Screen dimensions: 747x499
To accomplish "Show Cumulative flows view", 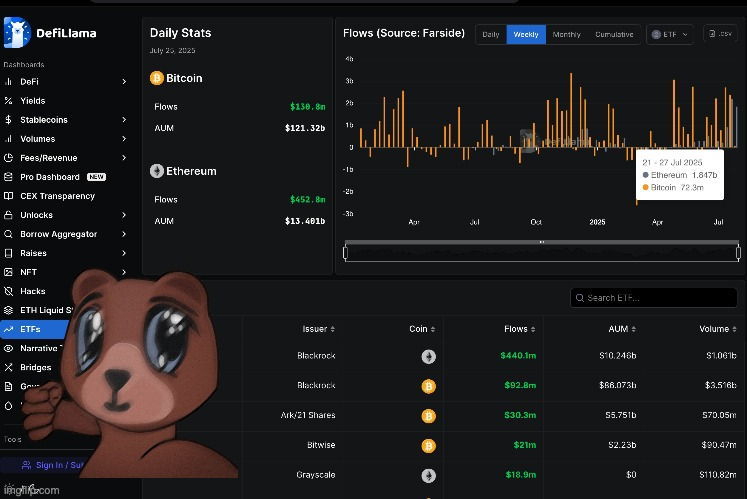I will point(614,34).
